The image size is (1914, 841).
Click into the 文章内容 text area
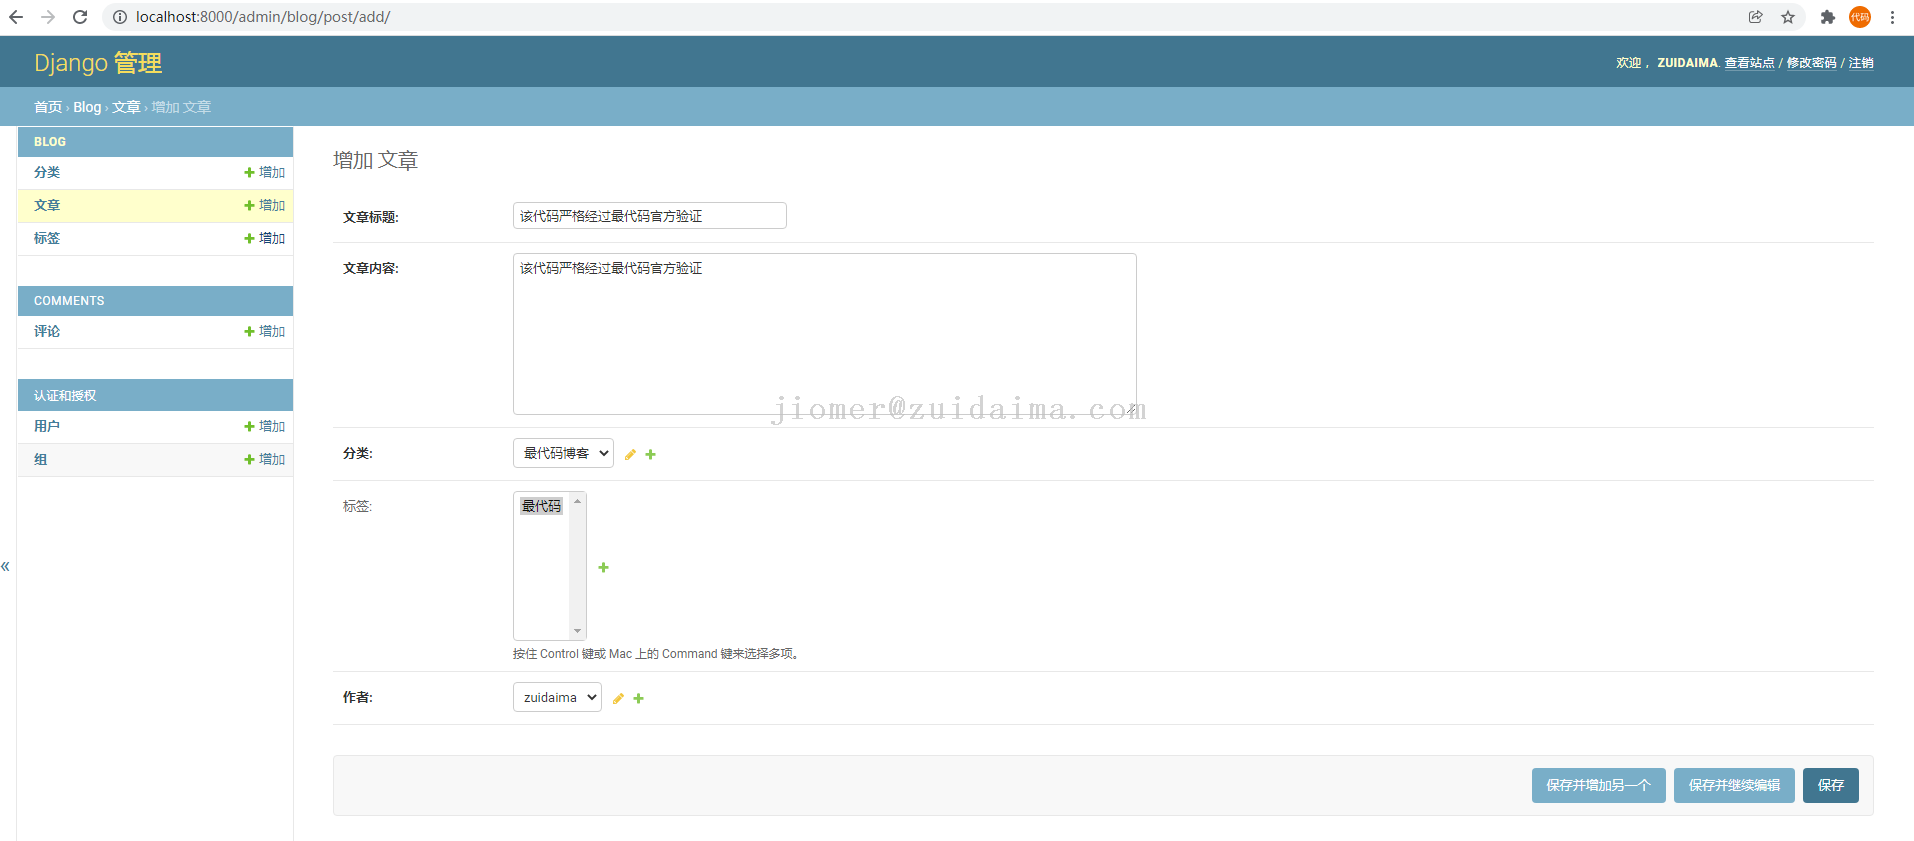point(825,334)
